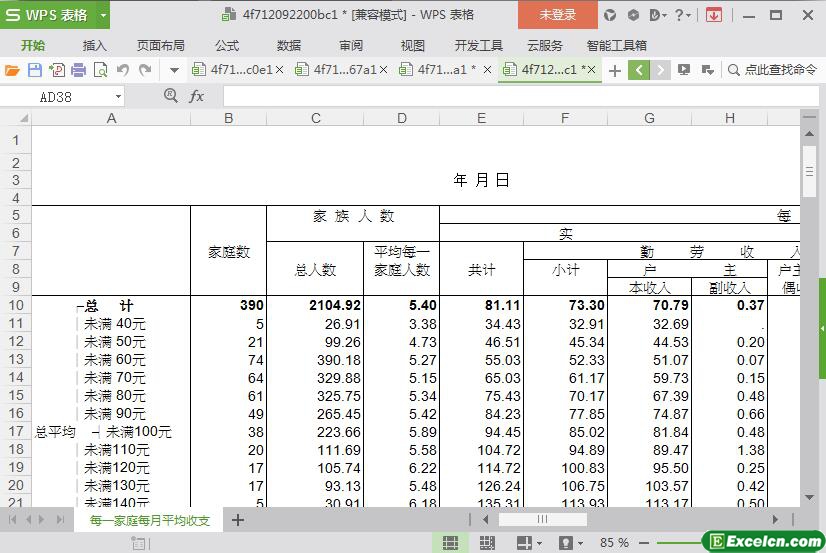Viewport: 826px width, 553px height.
Task: Open file with the folder icon
Action: [x=12, y=70]
